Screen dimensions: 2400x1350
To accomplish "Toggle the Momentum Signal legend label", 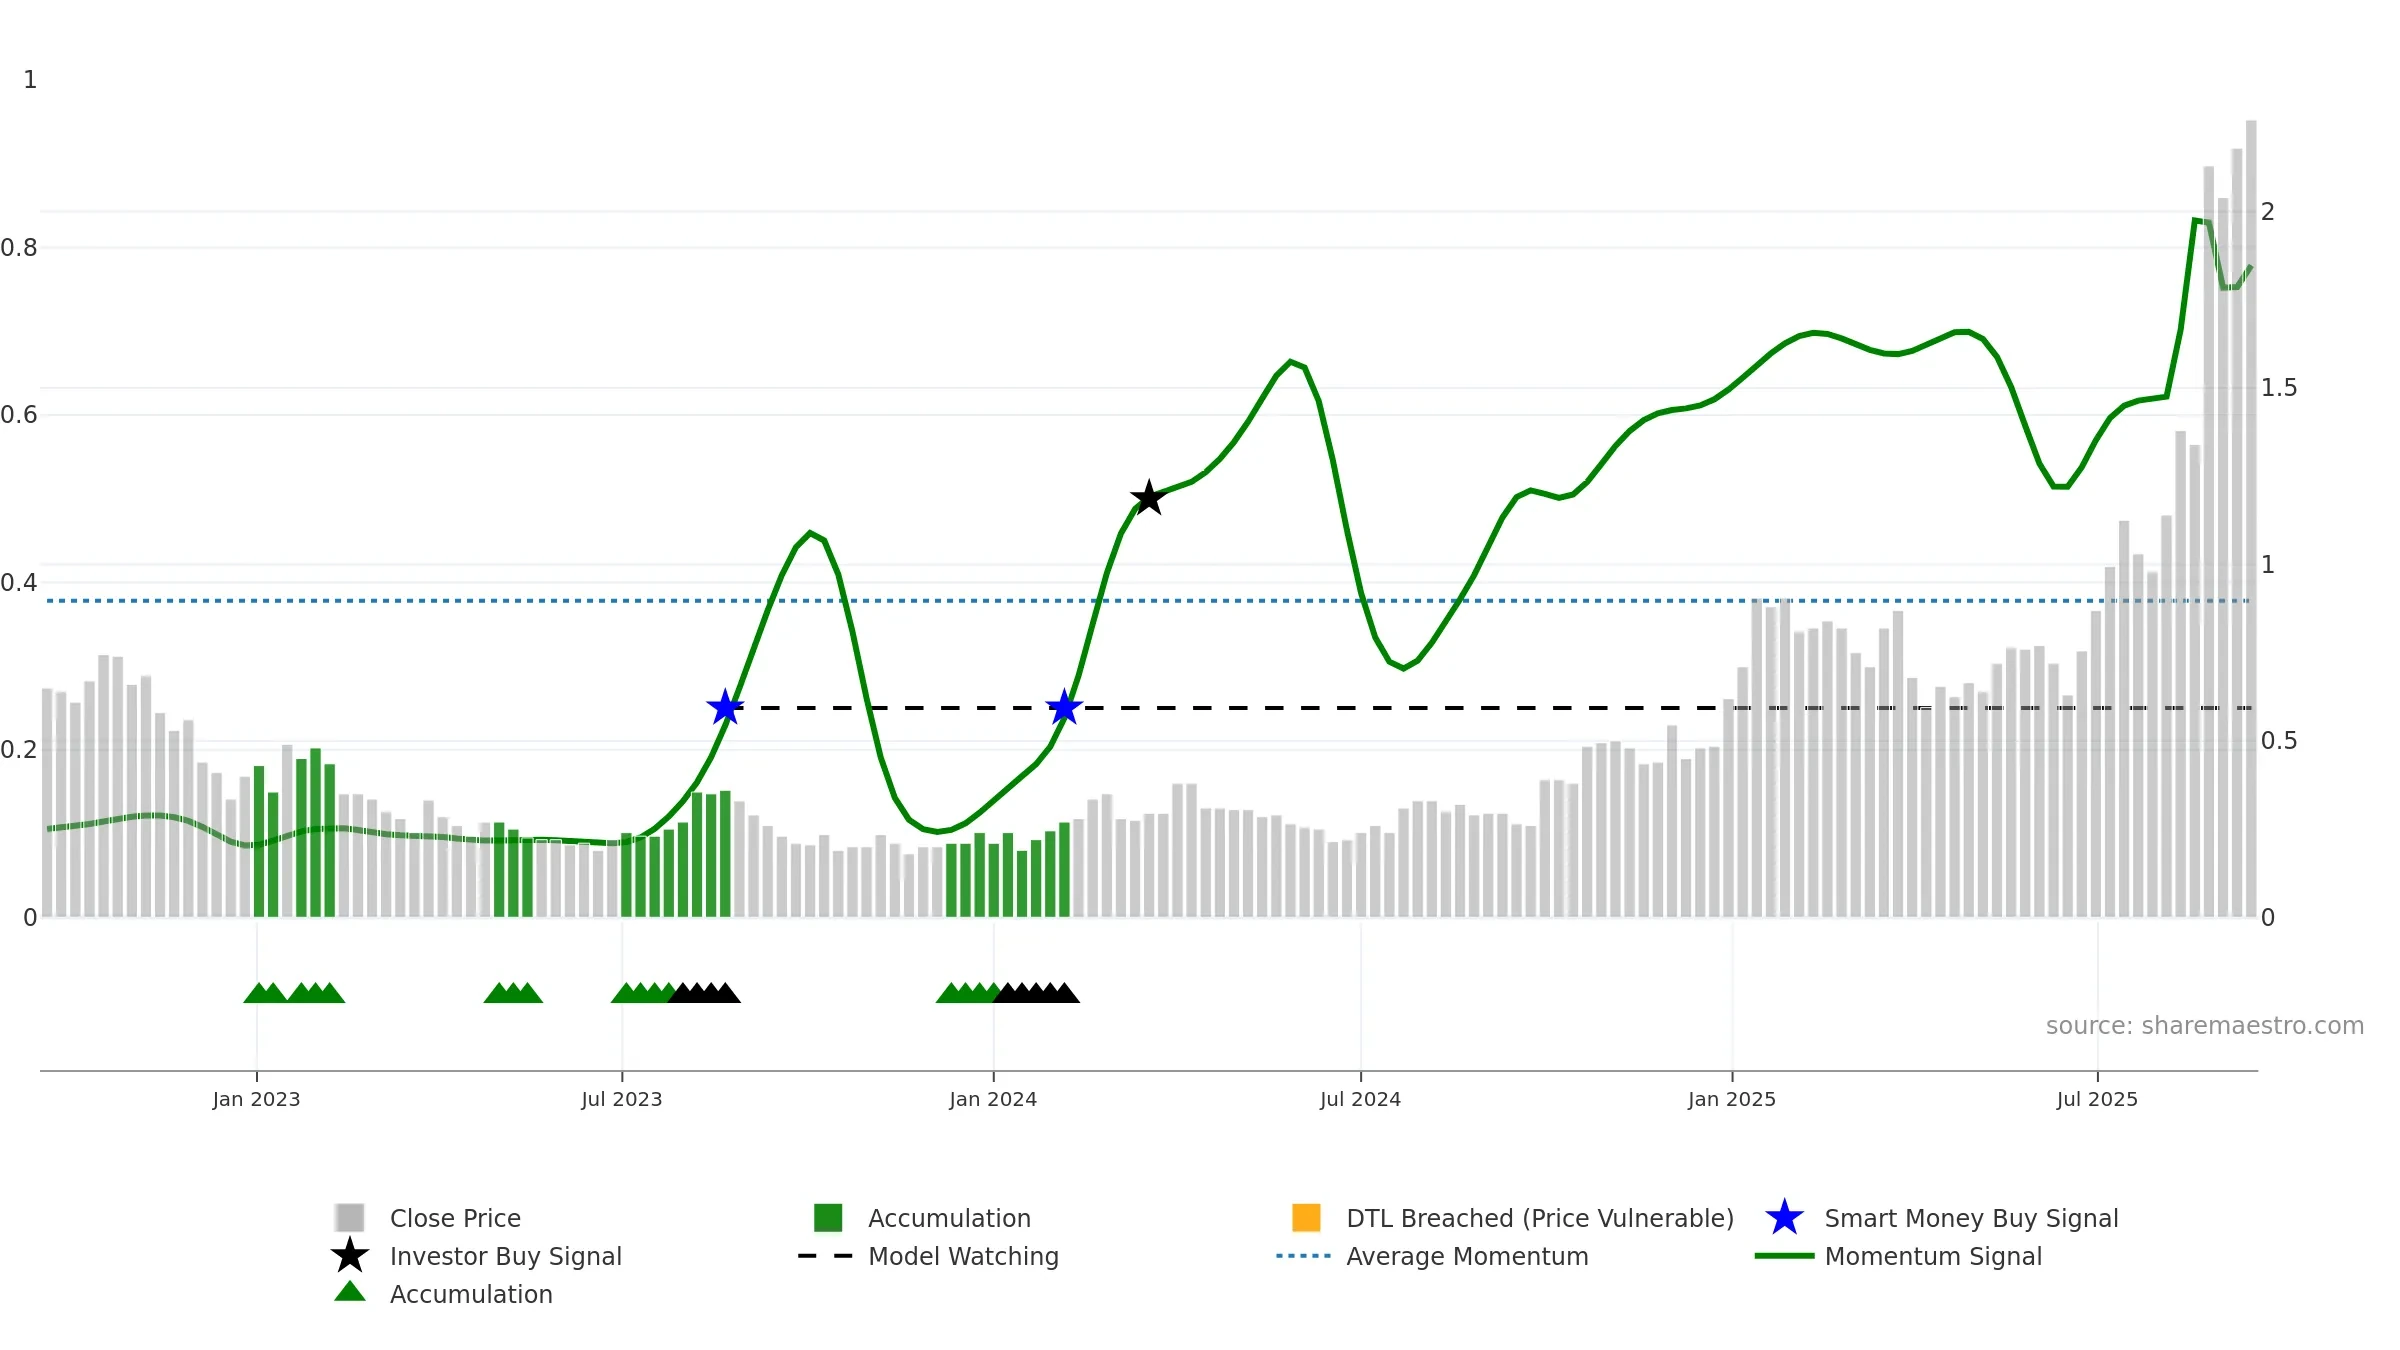I will point(1933,1256).
